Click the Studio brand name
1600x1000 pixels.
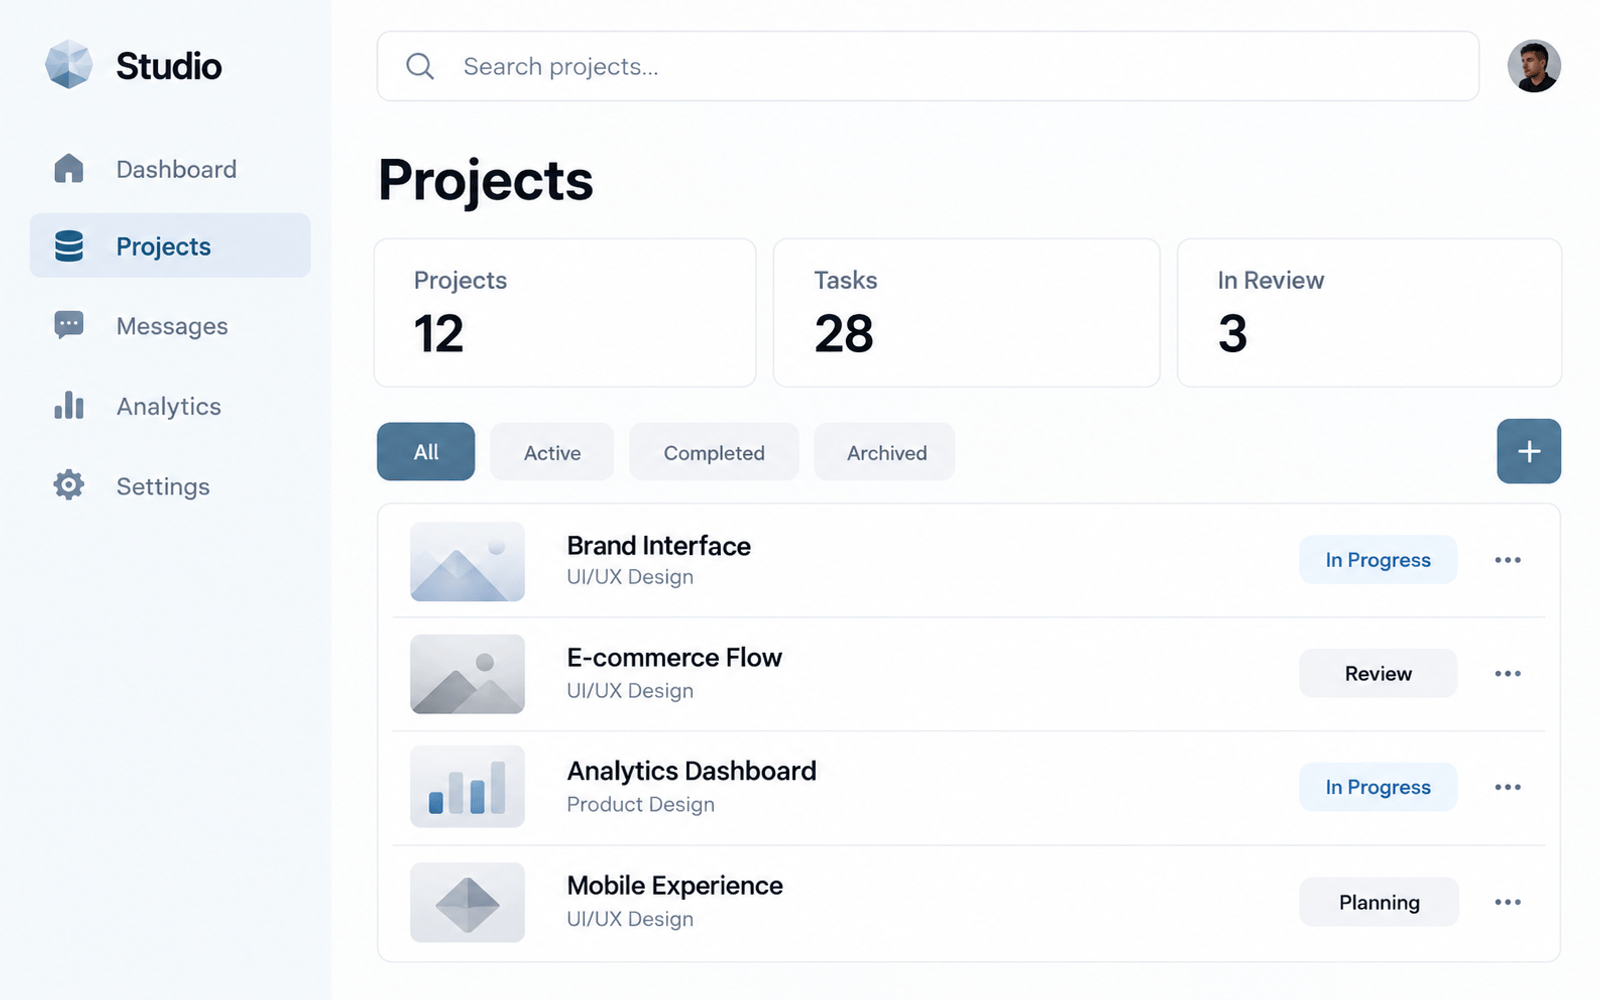click(x=169, y=66)
